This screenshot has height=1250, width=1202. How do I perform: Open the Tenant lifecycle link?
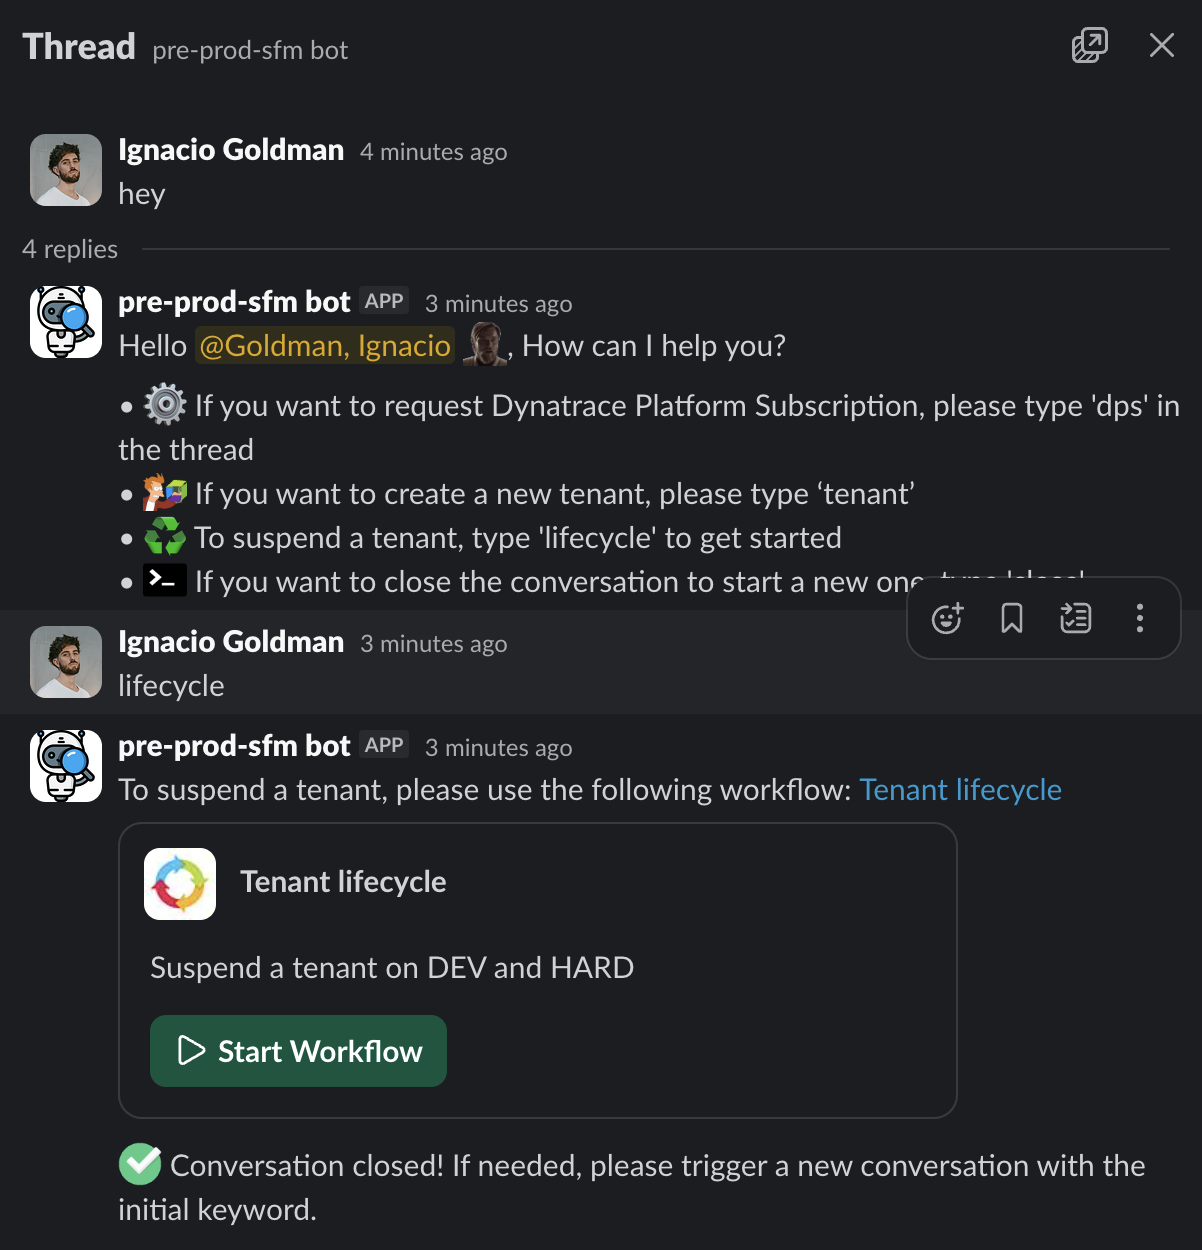[960, 790]
